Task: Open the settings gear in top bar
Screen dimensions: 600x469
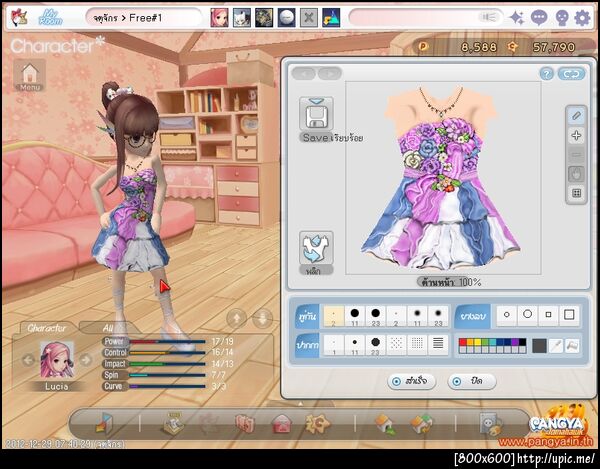Action: 582,18
